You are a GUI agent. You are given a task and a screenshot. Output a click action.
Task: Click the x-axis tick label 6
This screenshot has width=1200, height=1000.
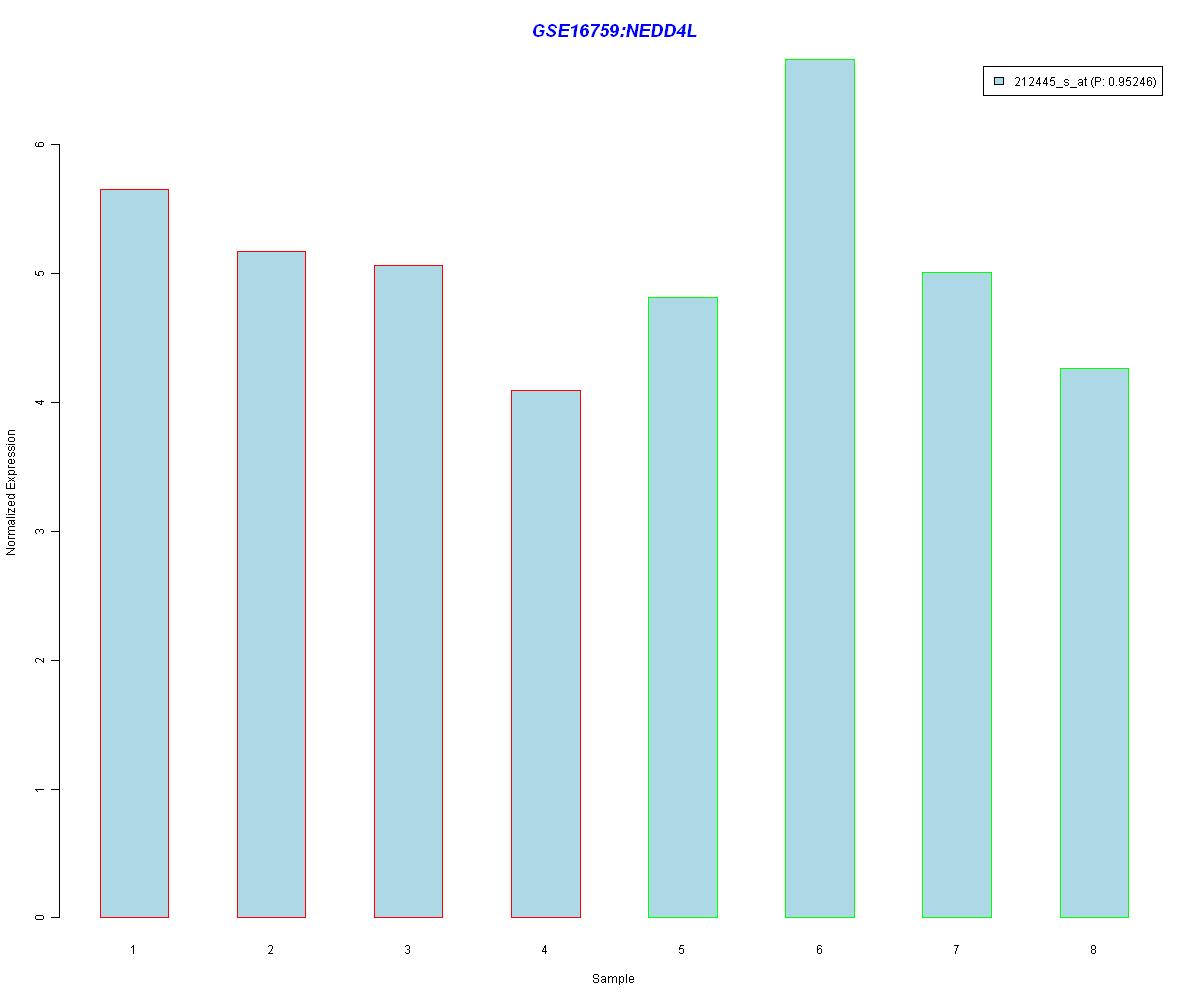819,949
